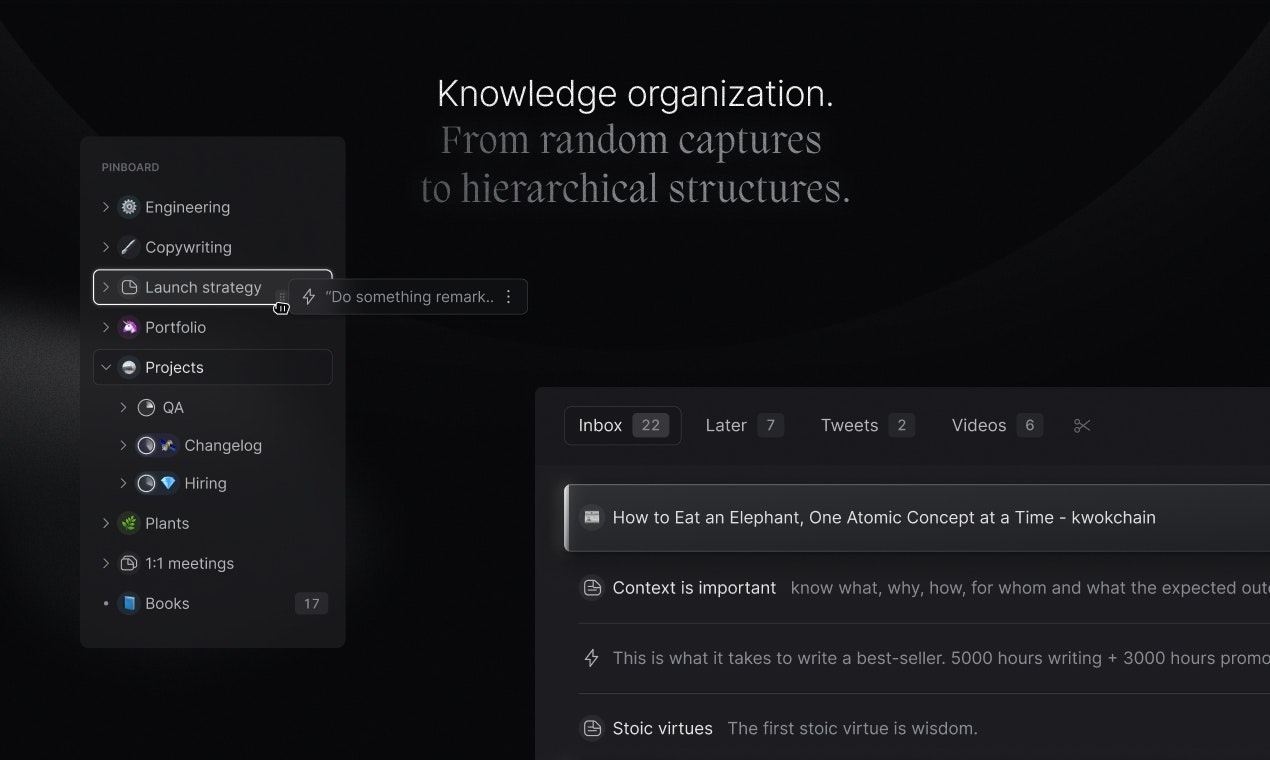Click the lightning icon on best-seller row
1270x760 pixels.
pos(592,658)
